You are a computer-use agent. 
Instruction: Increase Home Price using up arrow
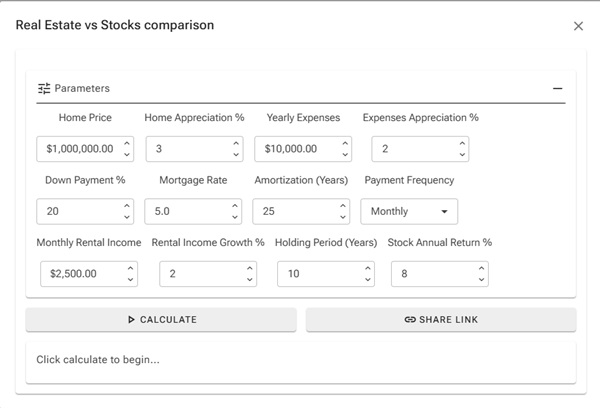[127, 143]
